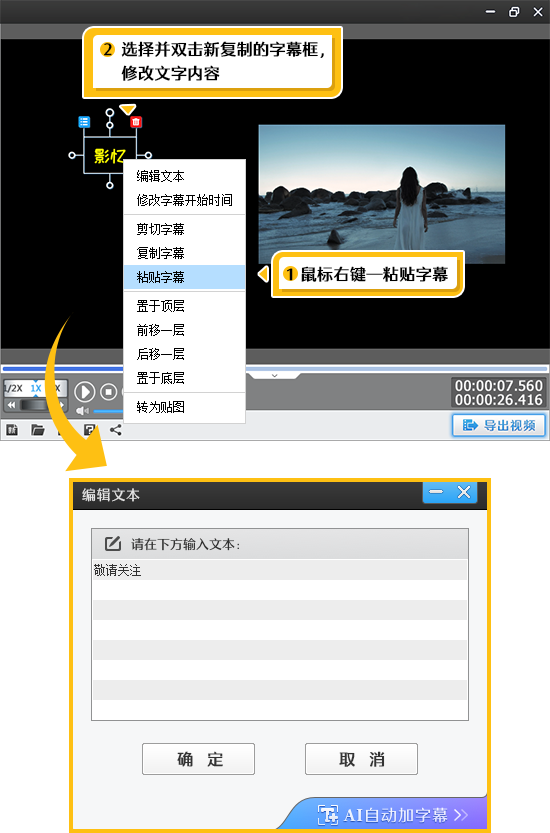The image size is (550, 833).
Task: Close the 编辑文本 dialog
Action: coord(464,492)
